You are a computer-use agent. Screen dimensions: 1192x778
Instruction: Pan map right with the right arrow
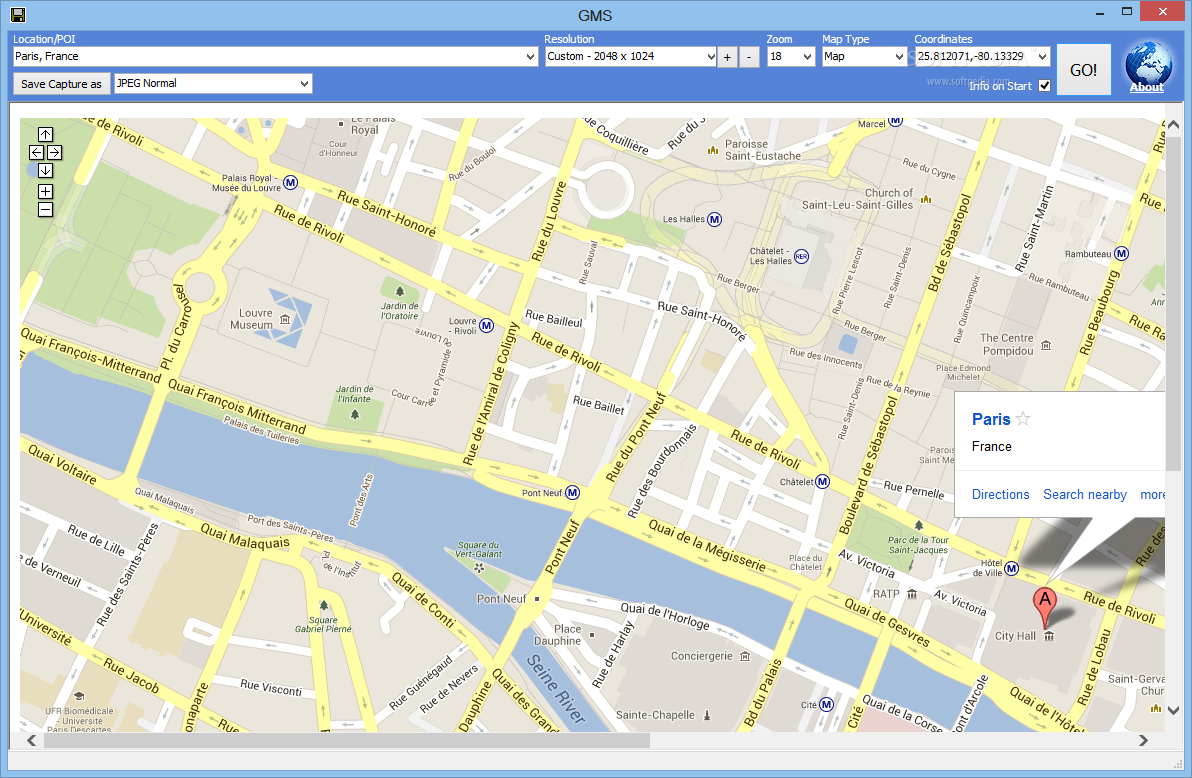(x=55, y=153)
